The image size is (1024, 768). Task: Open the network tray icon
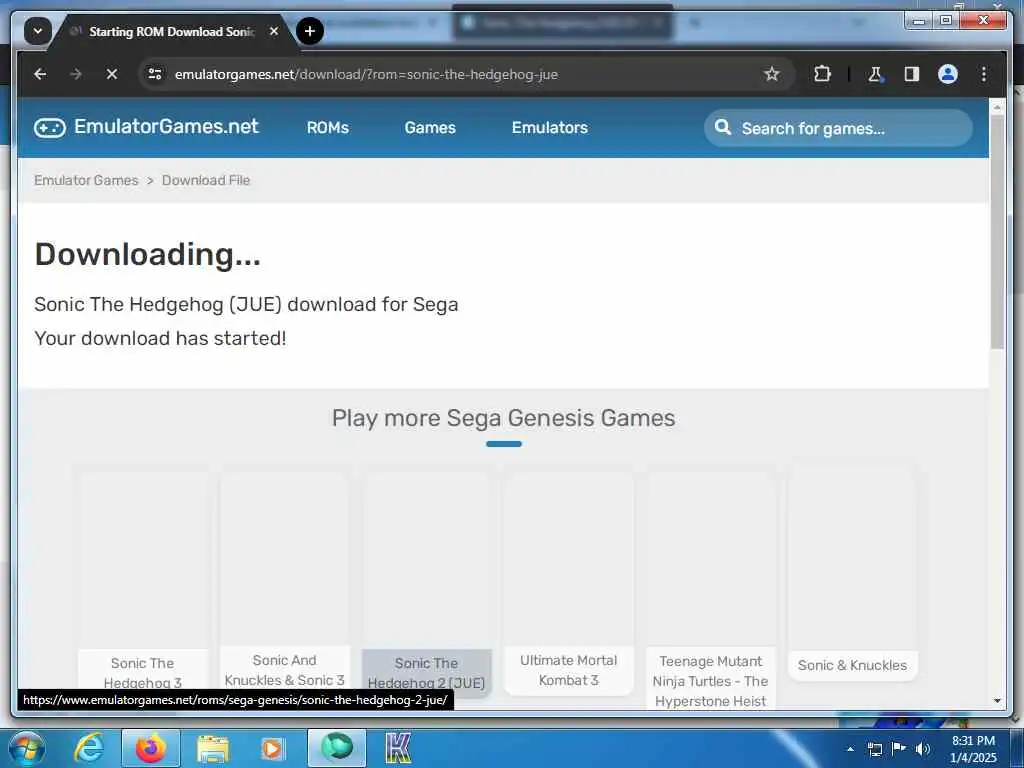[874, 749]
